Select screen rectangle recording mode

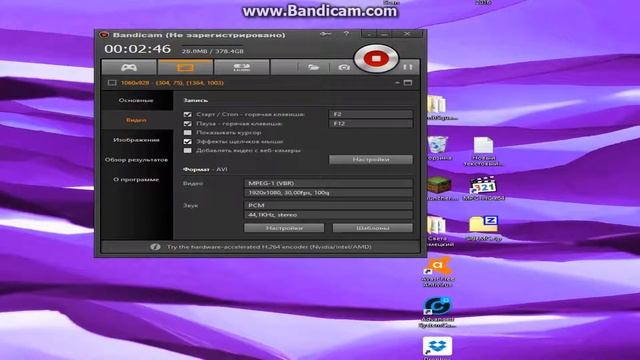point(185,67)
